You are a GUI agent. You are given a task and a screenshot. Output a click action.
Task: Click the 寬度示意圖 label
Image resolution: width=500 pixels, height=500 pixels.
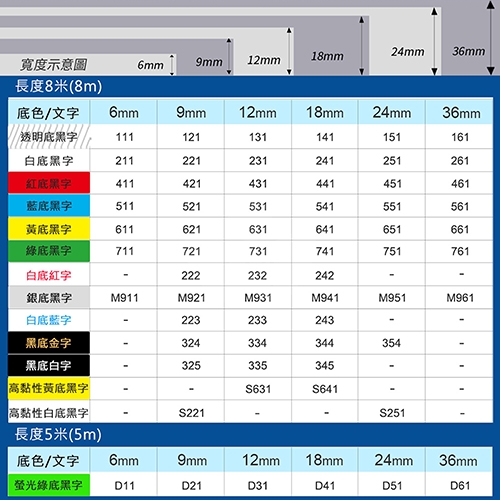coord(53,65)
